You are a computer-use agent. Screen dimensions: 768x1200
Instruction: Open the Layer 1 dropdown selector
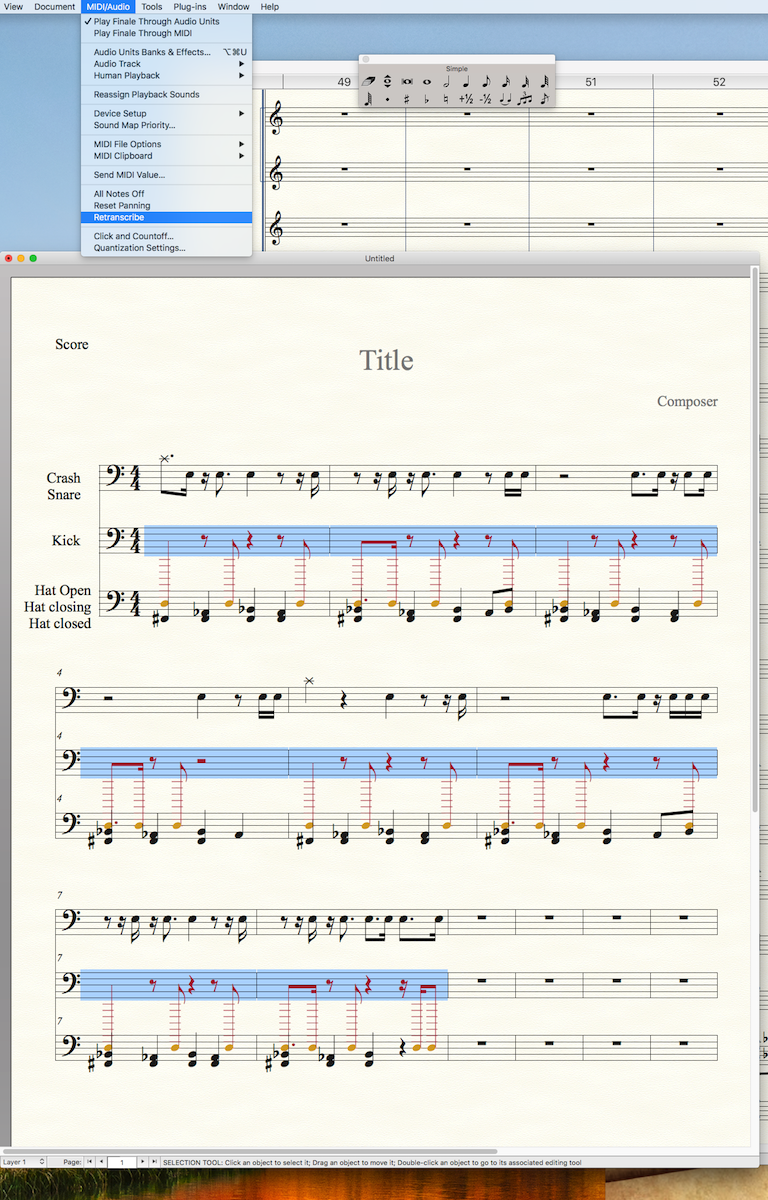pyautogui.click(x=24, y=1161)
